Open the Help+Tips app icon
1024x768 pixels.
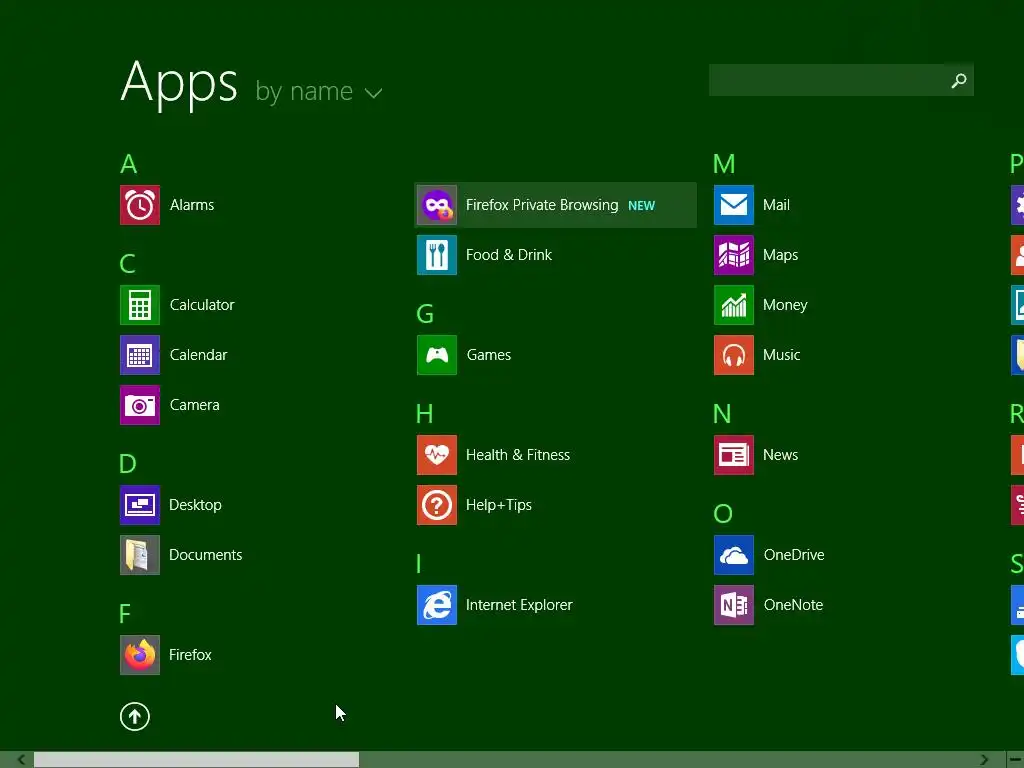437,505
